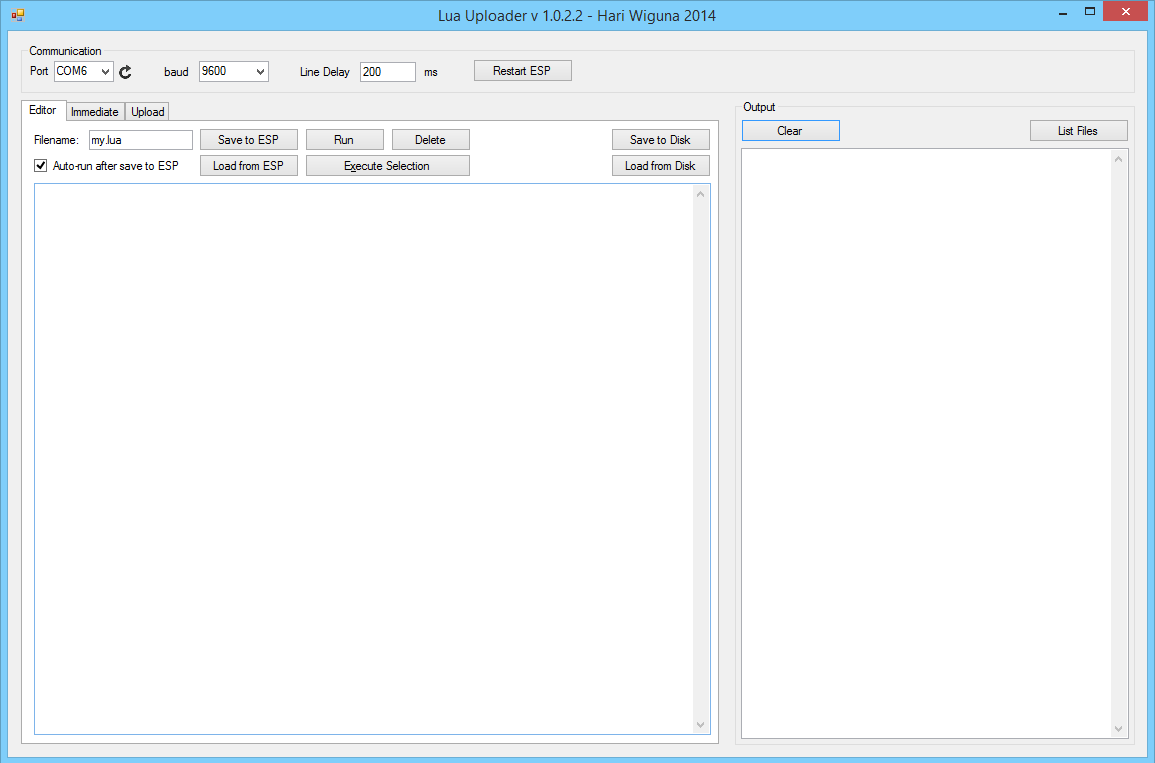Screen dimensions: 1155x763
Task: Uncheck Auto-run after save to ESP
Action: (x=41, y=166)
